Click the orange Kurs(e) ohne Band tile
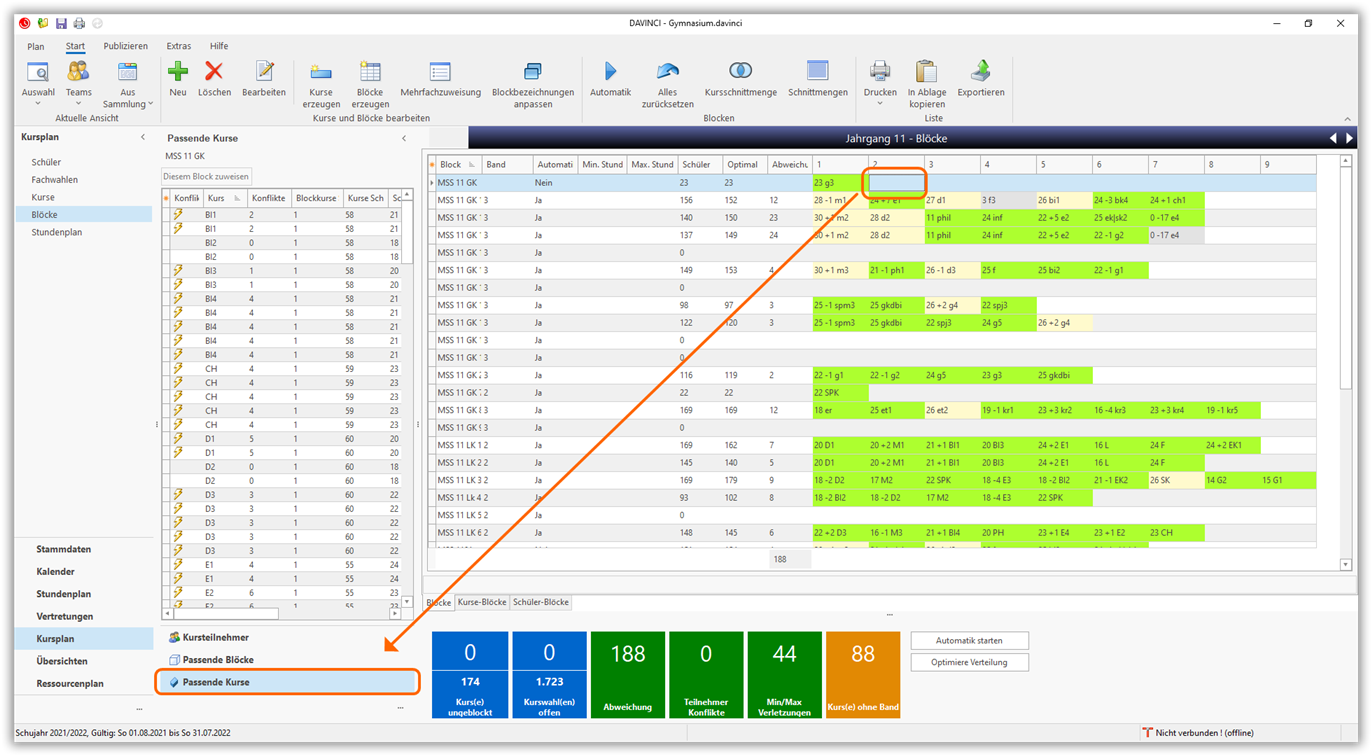The height and width of the screenshot is (756, 1372). point(862,675)
